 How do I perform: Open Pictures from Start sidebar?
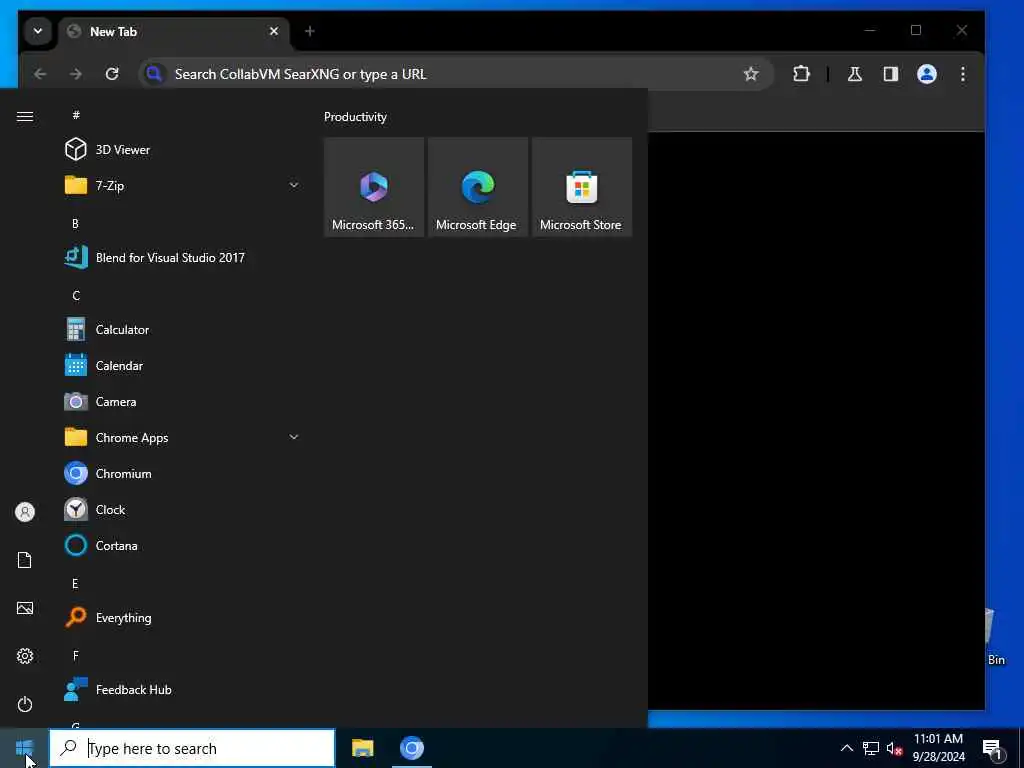point(25,608)
